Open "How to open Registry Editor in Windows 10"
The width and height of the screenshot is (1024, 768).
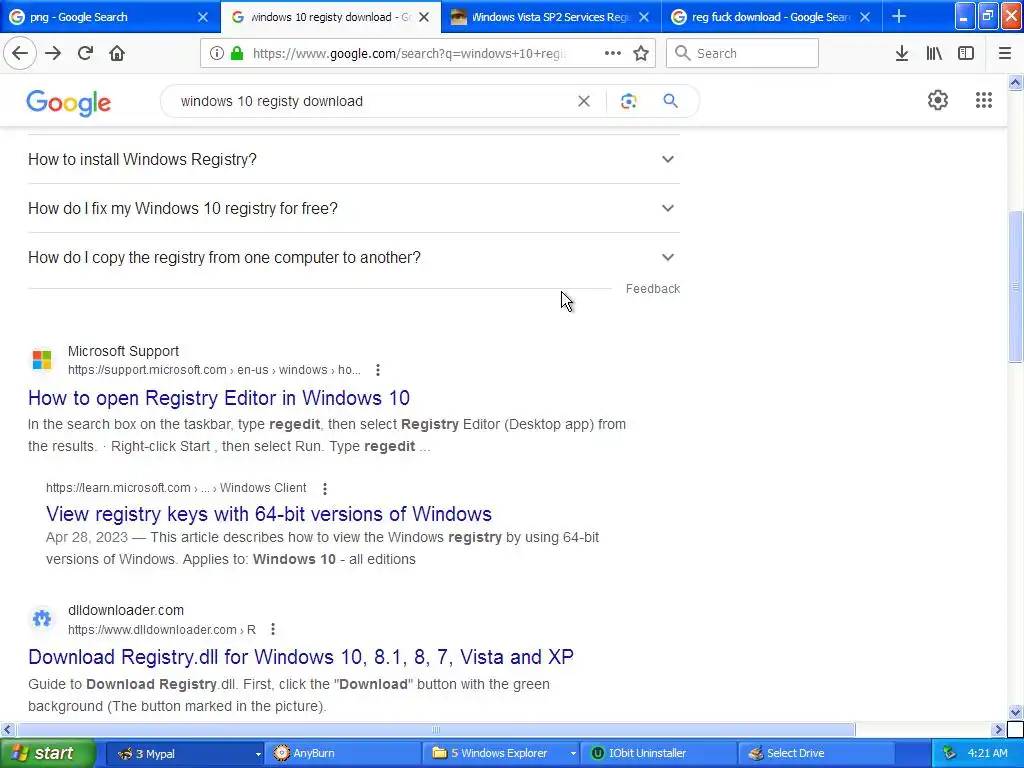pos(219,398)
